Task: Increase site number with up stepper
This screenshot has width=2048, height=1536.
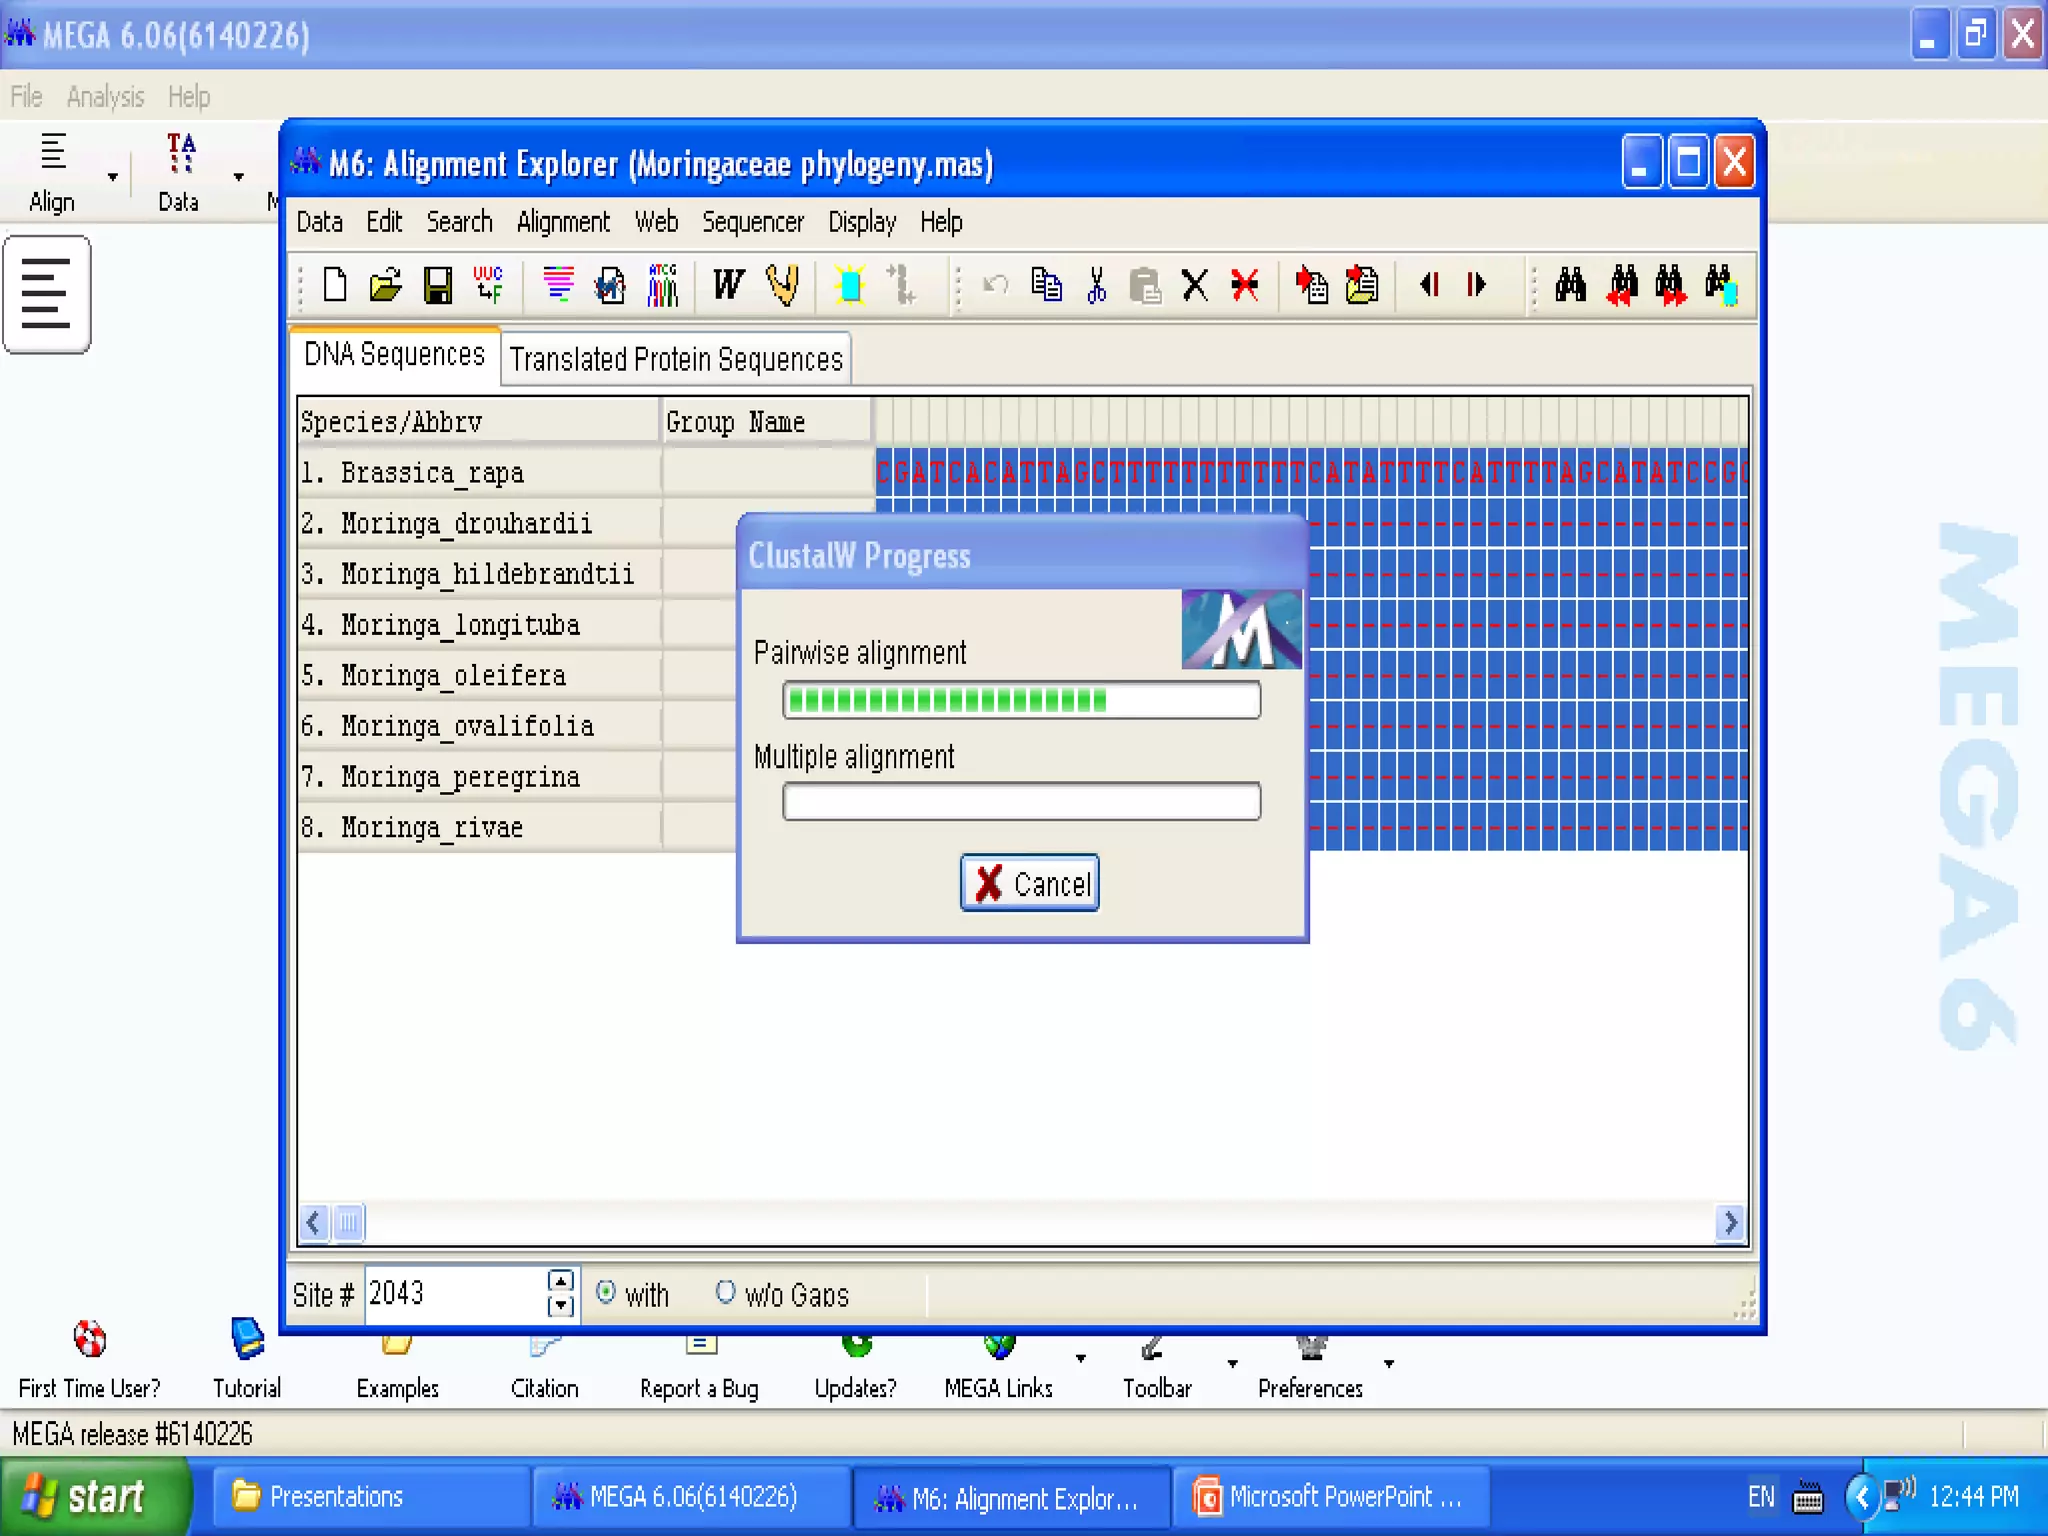Action: pyautogui.click(x=560, y=1281)
